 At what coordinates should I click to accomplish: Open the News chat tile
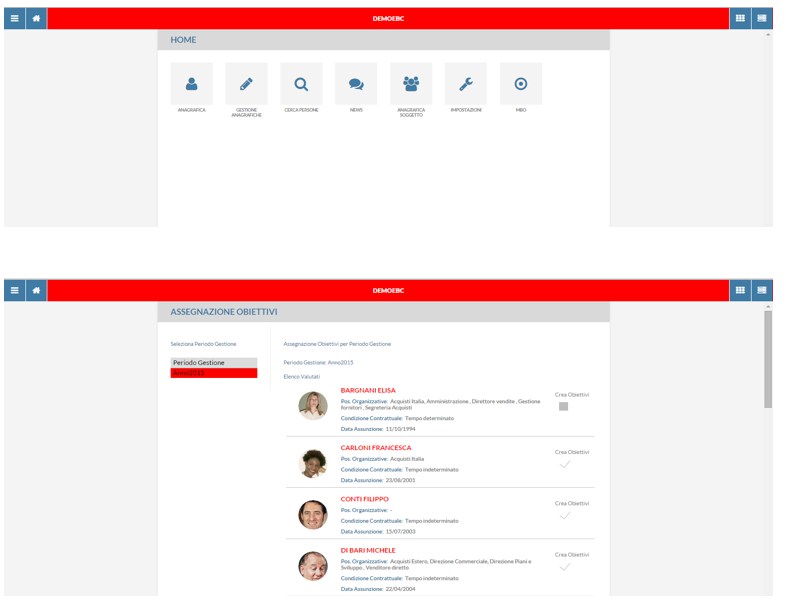pos(356,84)
